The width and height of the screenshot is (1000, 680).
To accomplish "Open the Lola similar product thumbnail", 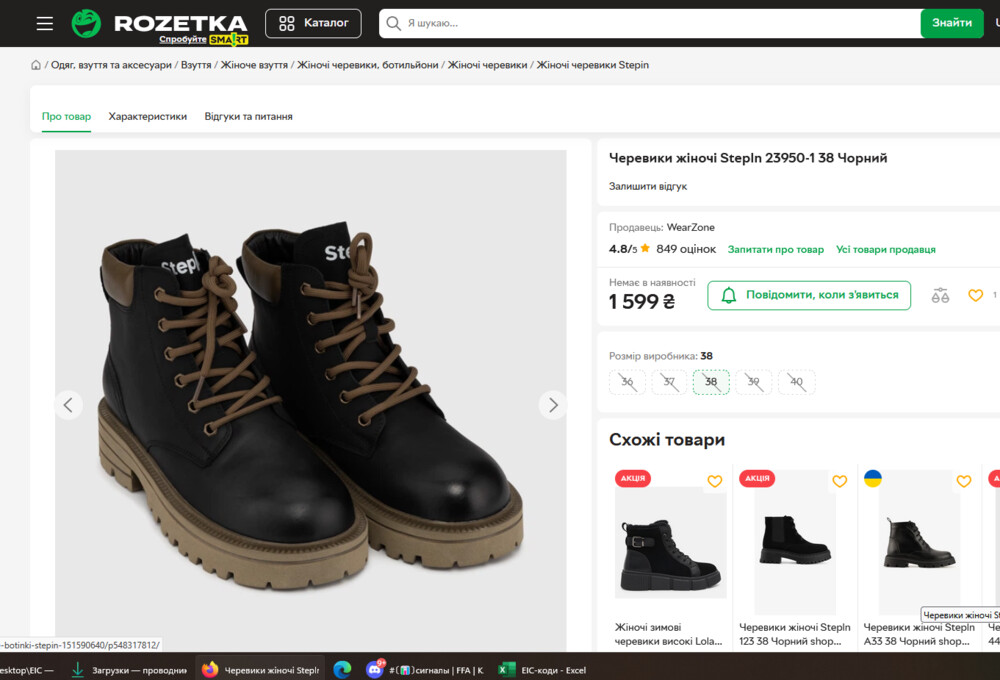I will point(670,542).
